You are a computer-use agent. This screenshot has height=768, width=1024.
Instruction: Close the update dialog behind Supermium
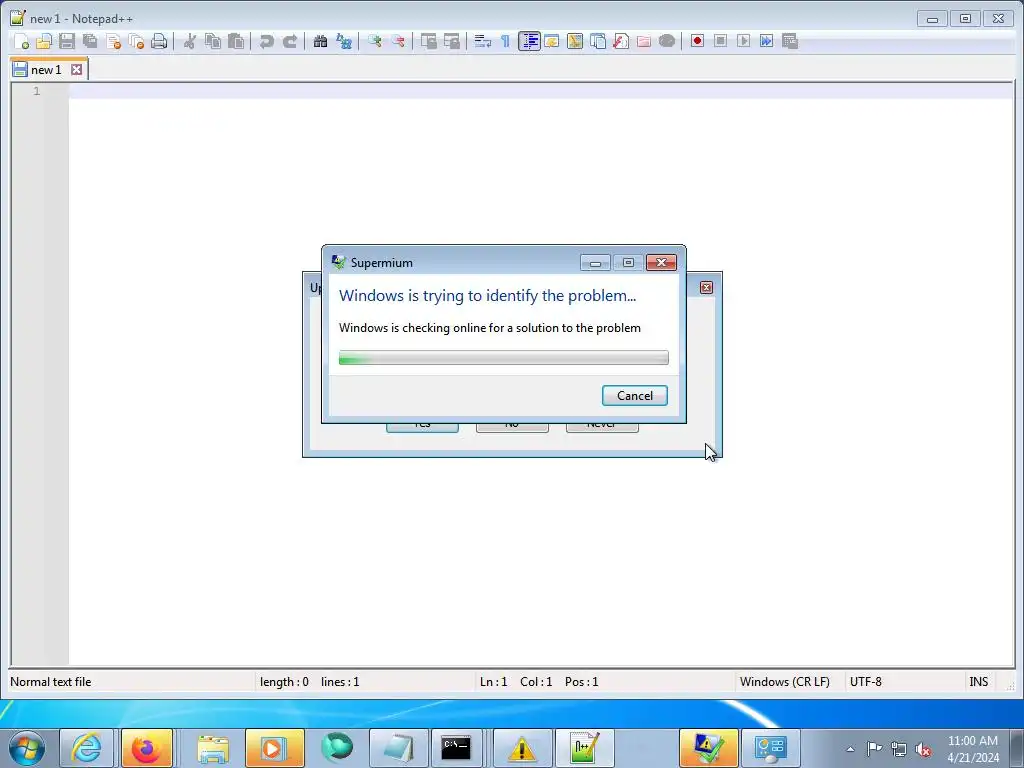[x=706, y=287]
